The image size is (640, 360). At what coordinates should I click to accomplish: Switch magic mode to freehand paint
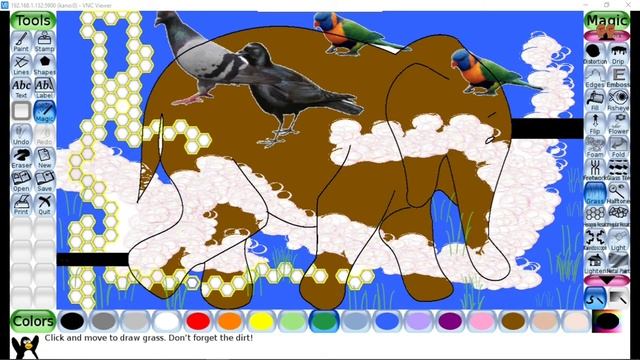pos(595,298)
